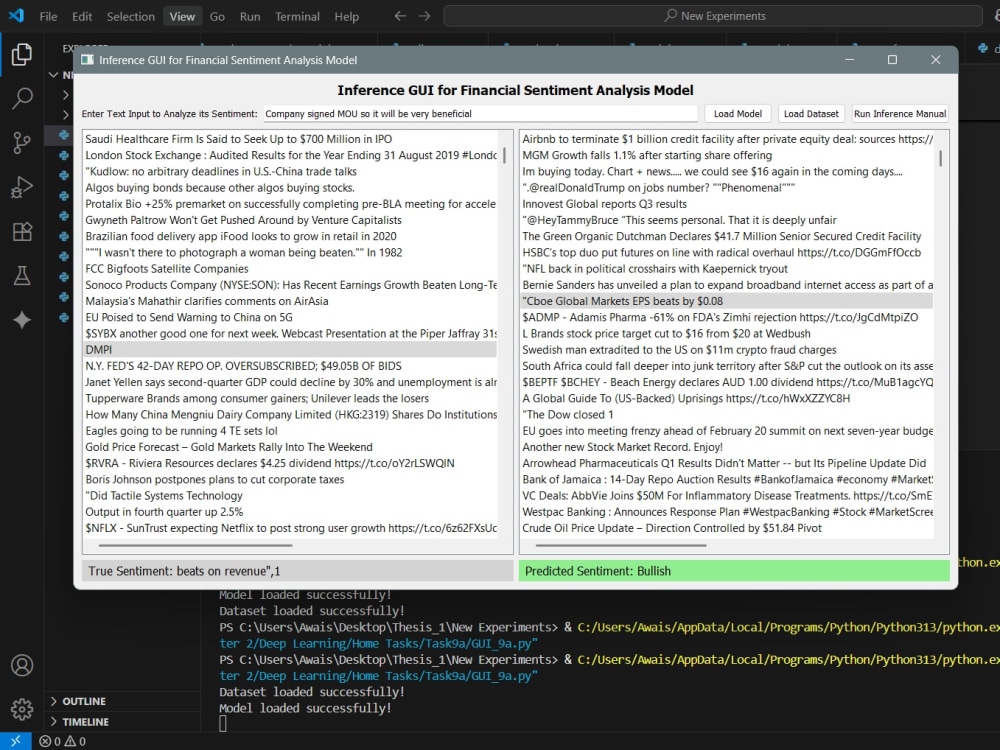Screen dimensions: 1000x750
Task: Select 'FCC Bigfoots Satellite Companies' row
Action: (x=290, y=268)
